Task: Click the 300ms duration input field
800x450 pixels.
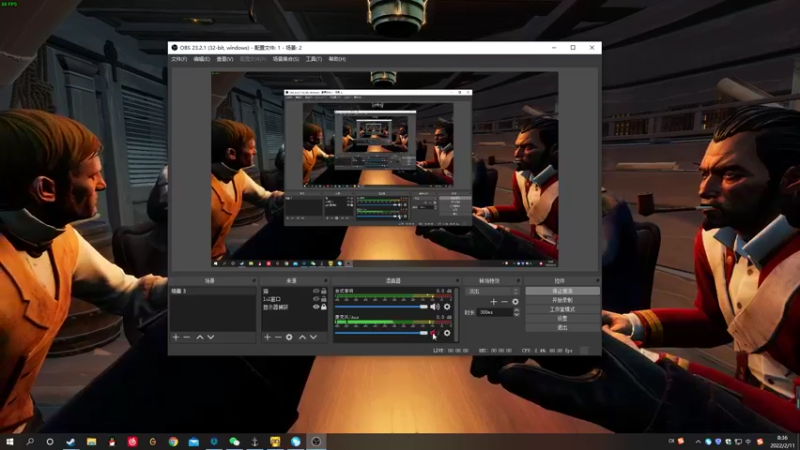Action: point(494,312)
